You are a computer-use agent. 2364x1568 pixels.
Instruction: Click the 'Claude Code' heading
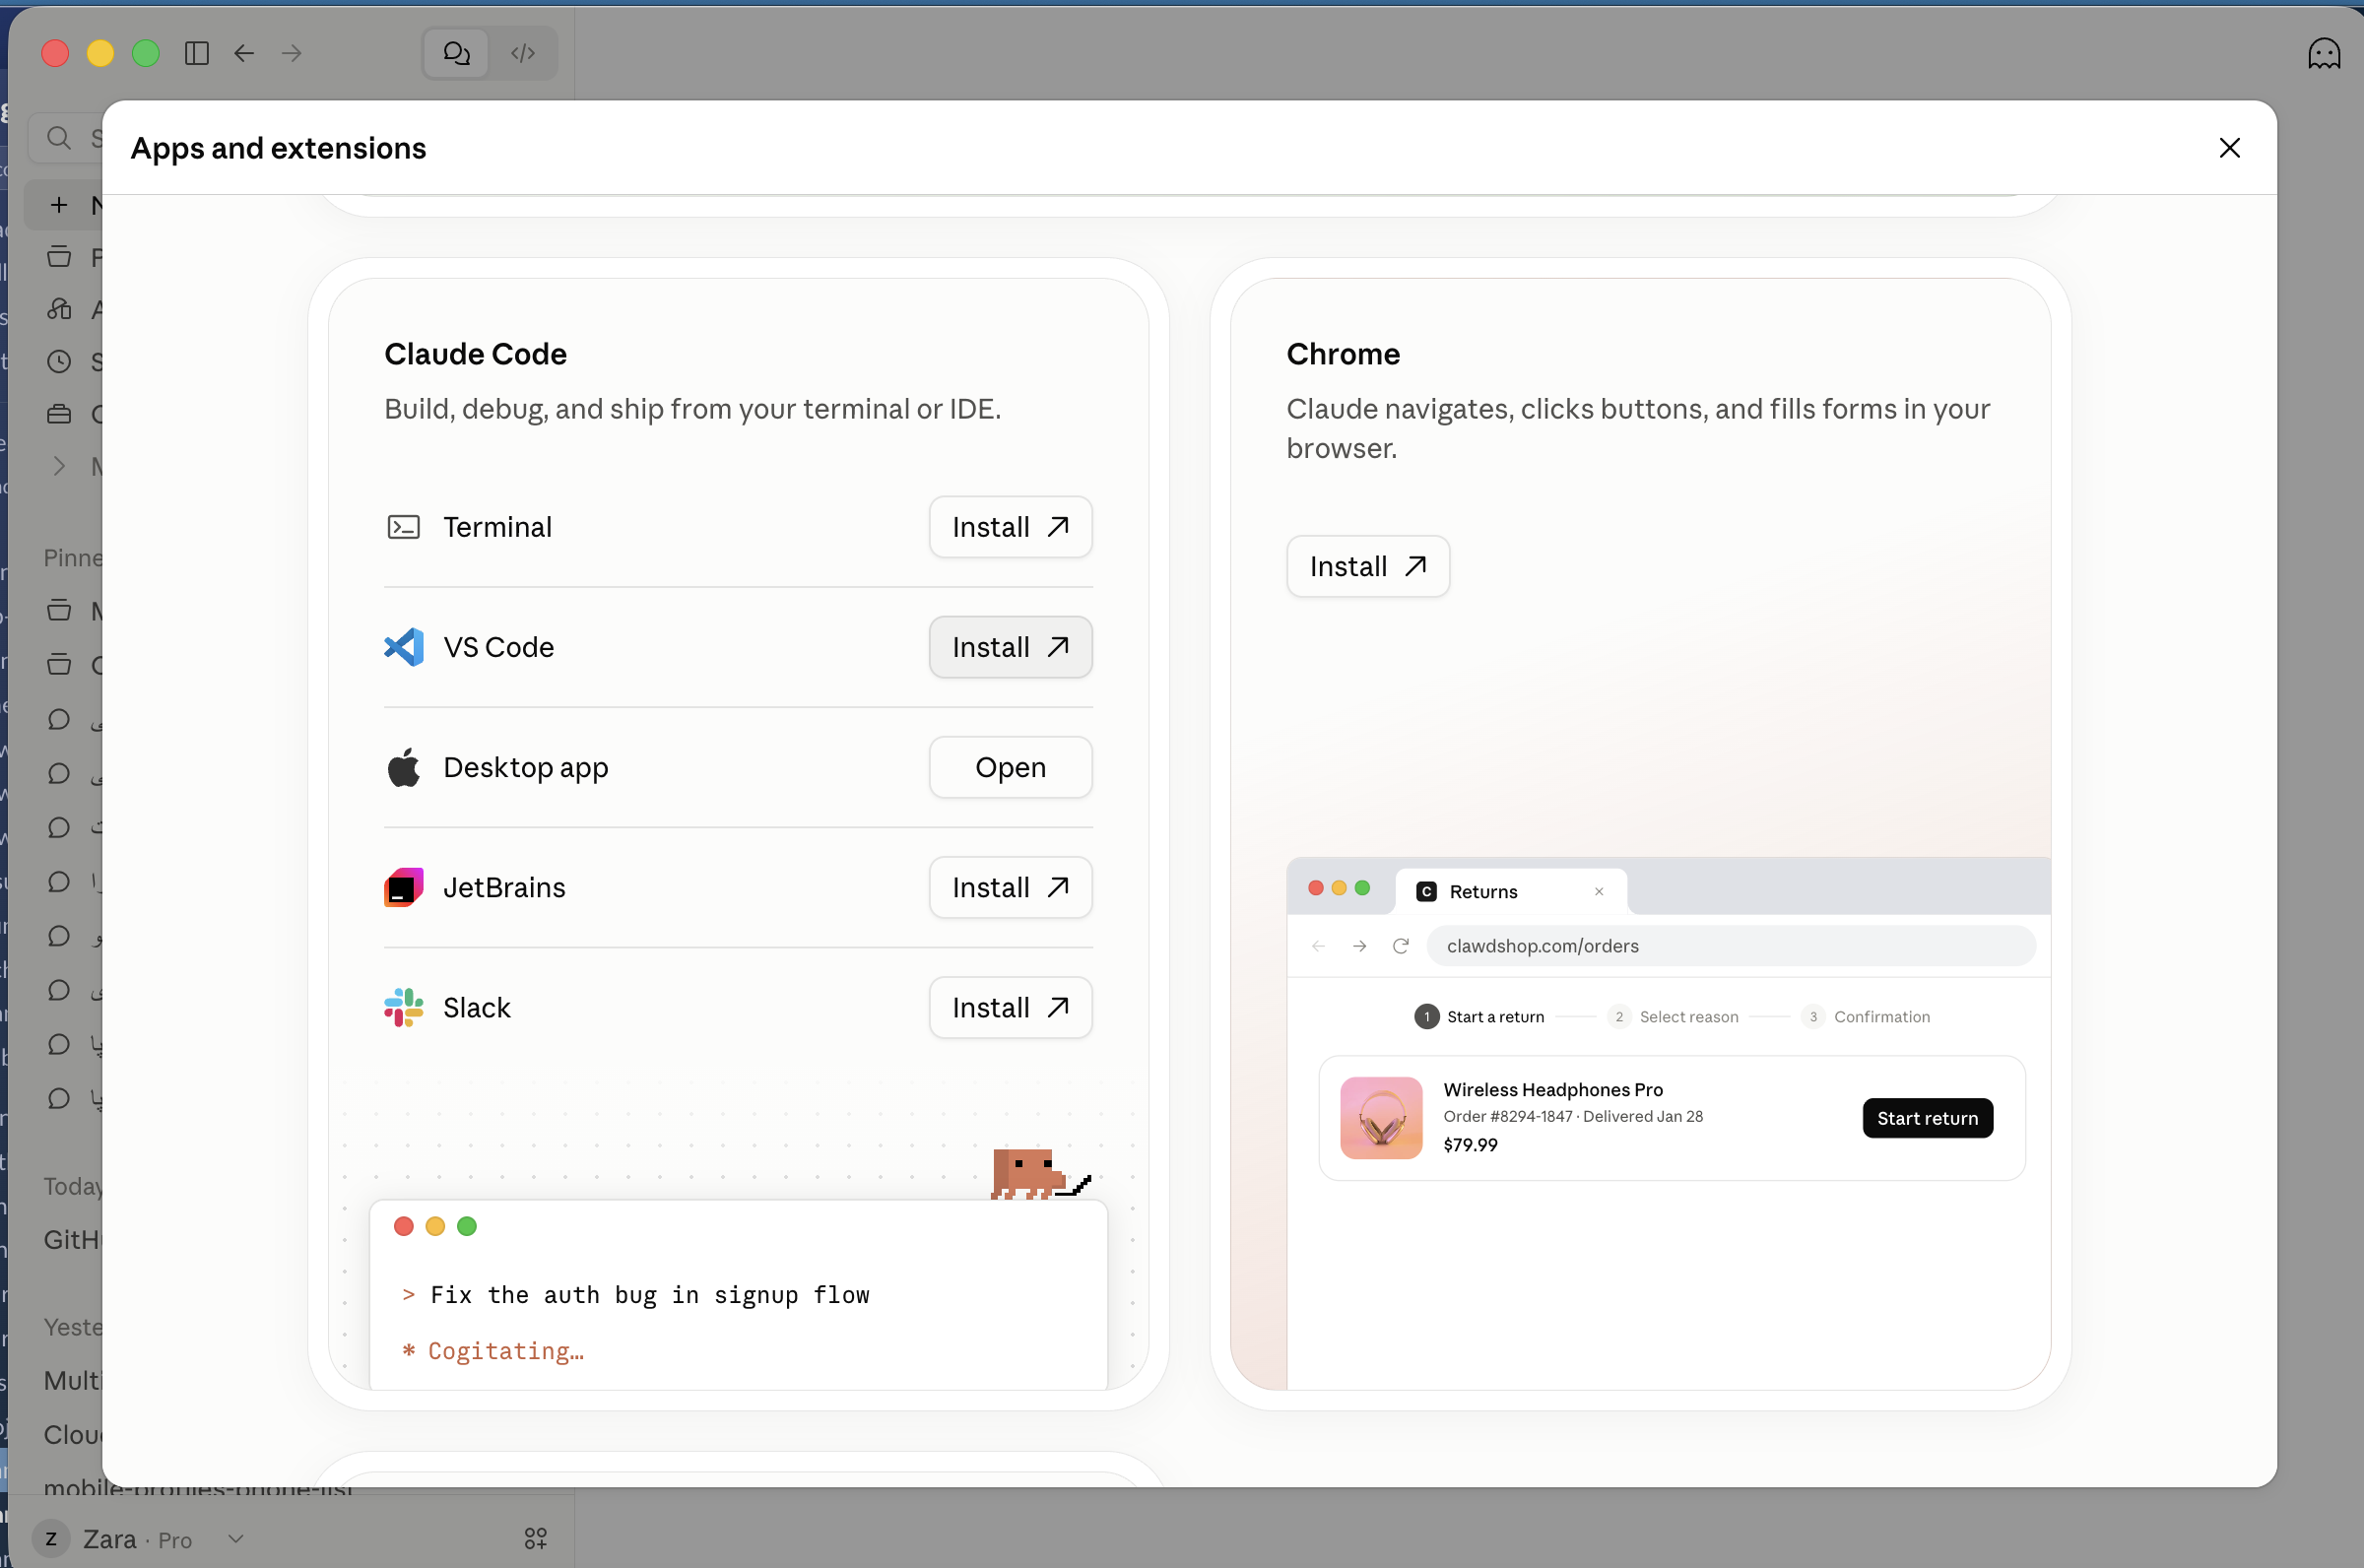pyautogui.click(x=475, y=354)
